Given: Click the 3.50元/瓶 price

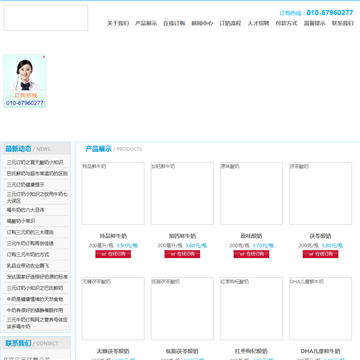Looking at the screenshot, I should pyautogui.click(x=127, y=246).
